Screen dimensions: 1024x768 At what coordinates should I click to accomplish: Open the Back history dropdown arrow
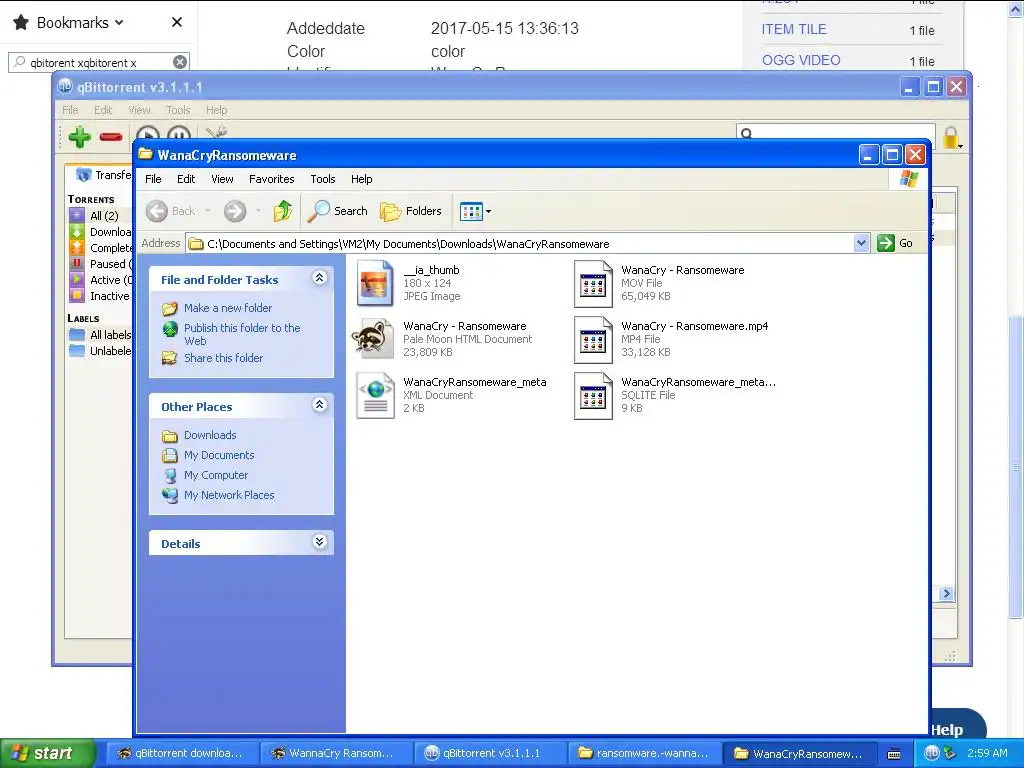(x=208, y=211)
